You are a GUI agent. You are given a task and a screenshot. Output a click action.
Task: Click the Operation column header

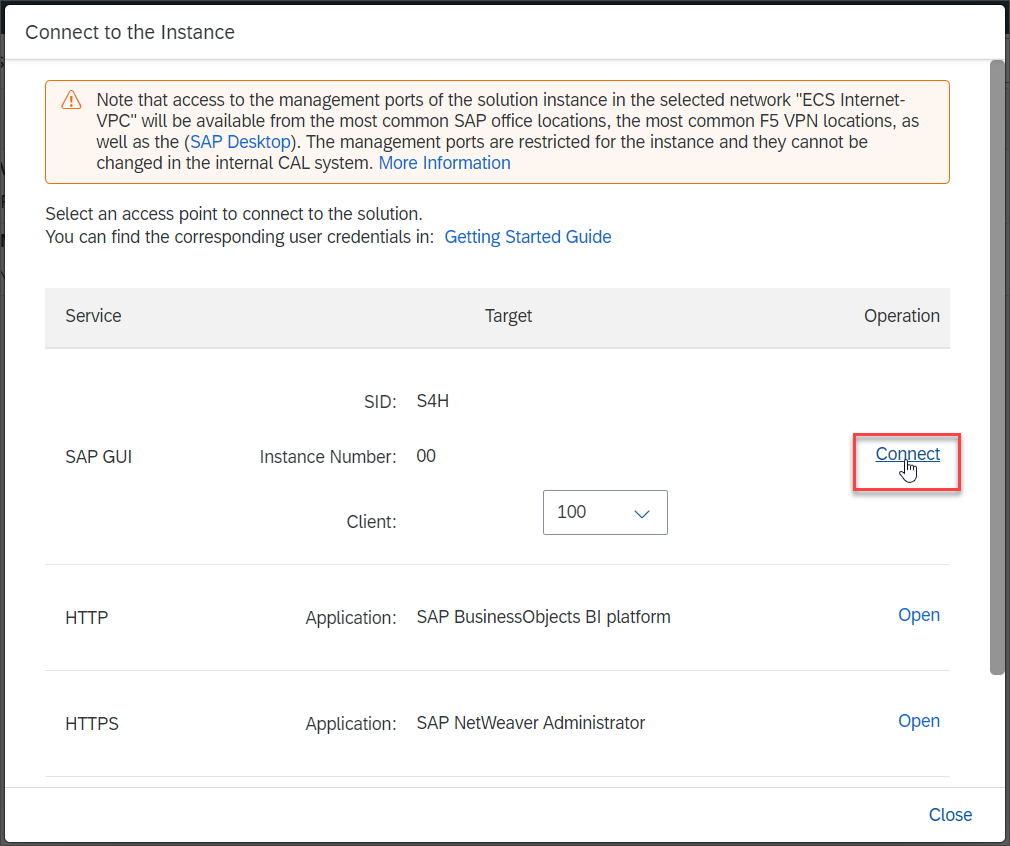pos(901,316)
